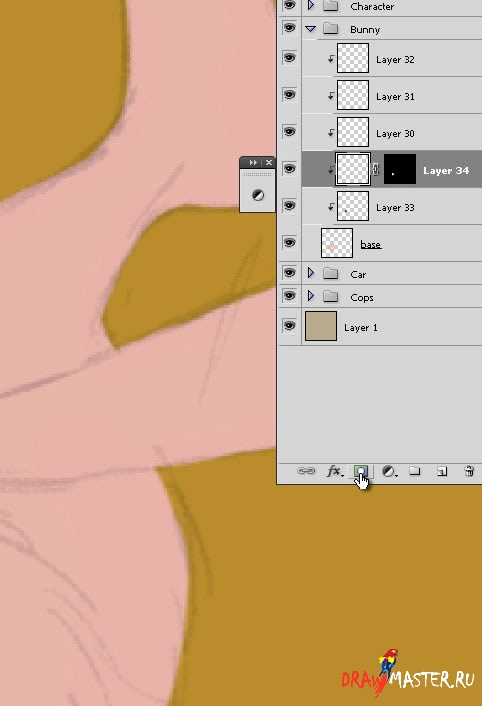This screenshot has width=482, height=706.
Task: Open the layer style fx menu
Action: pos(334,471)
